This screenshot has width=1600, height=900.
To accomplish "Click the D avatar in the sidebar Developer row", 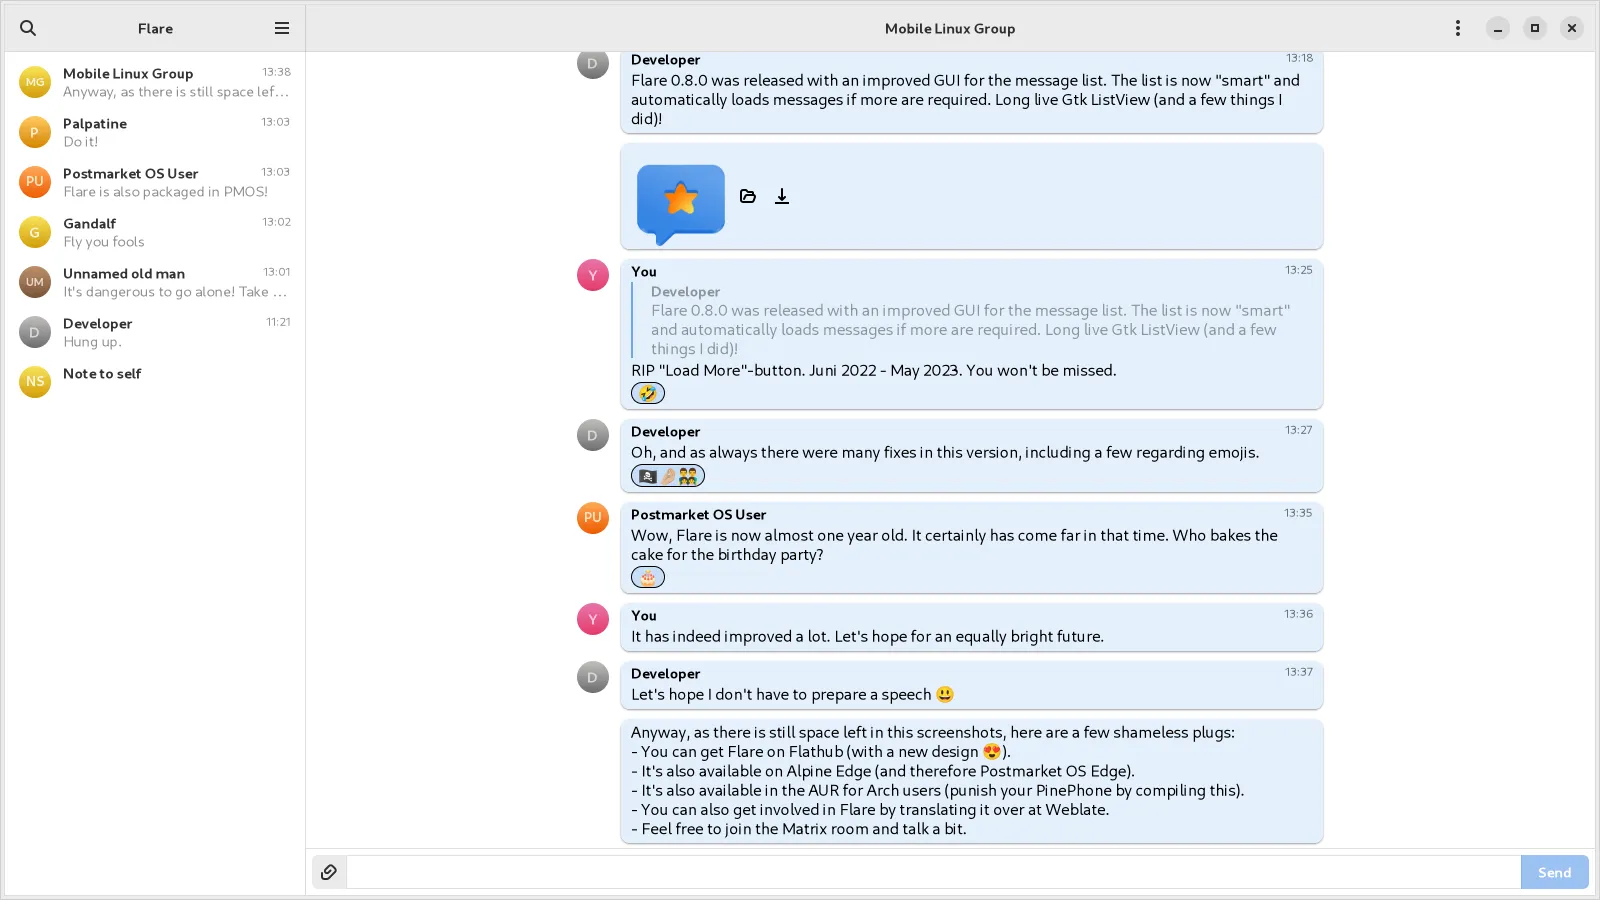I will [x=35, y=332].
